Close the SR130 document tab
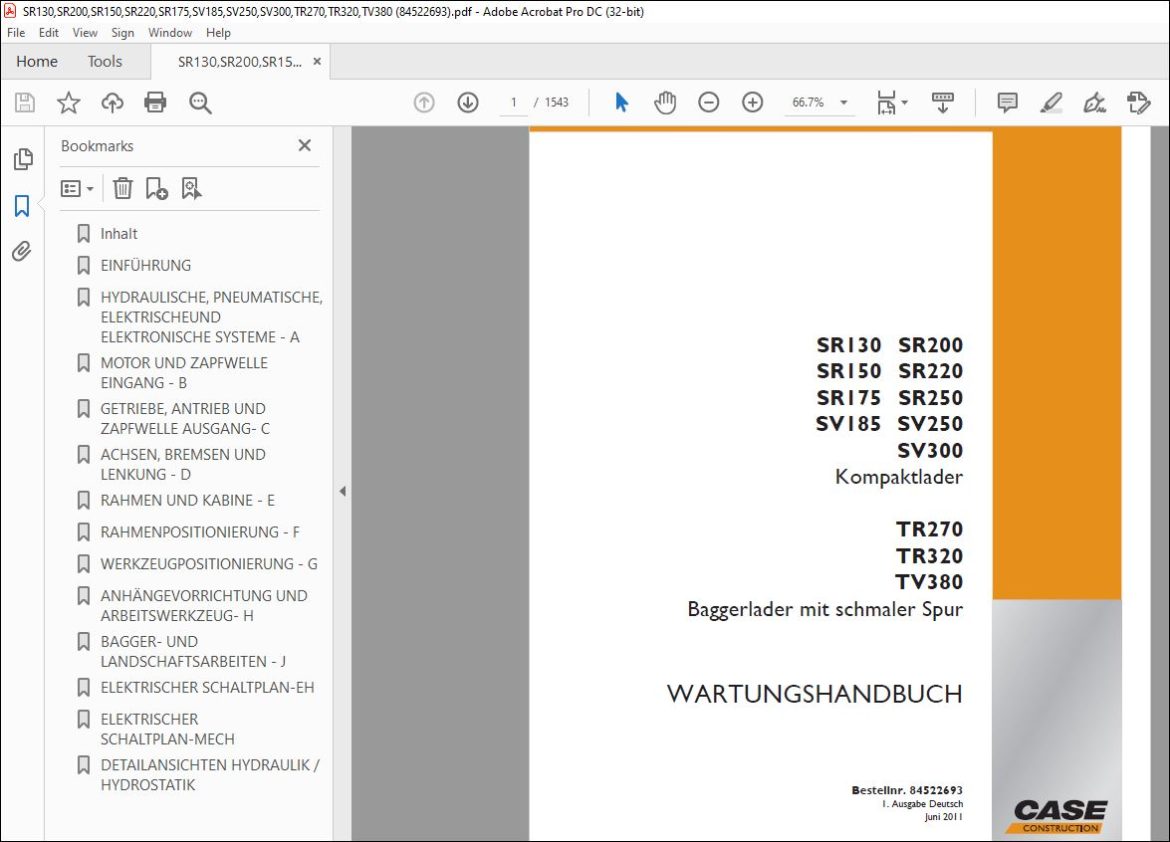Viewport: 1170px width, 842px height. click(x=317, y=61)
